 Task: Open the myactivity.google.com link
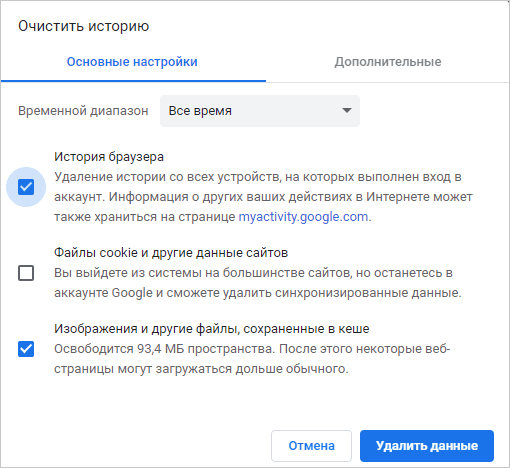click(x=303, y=217)
